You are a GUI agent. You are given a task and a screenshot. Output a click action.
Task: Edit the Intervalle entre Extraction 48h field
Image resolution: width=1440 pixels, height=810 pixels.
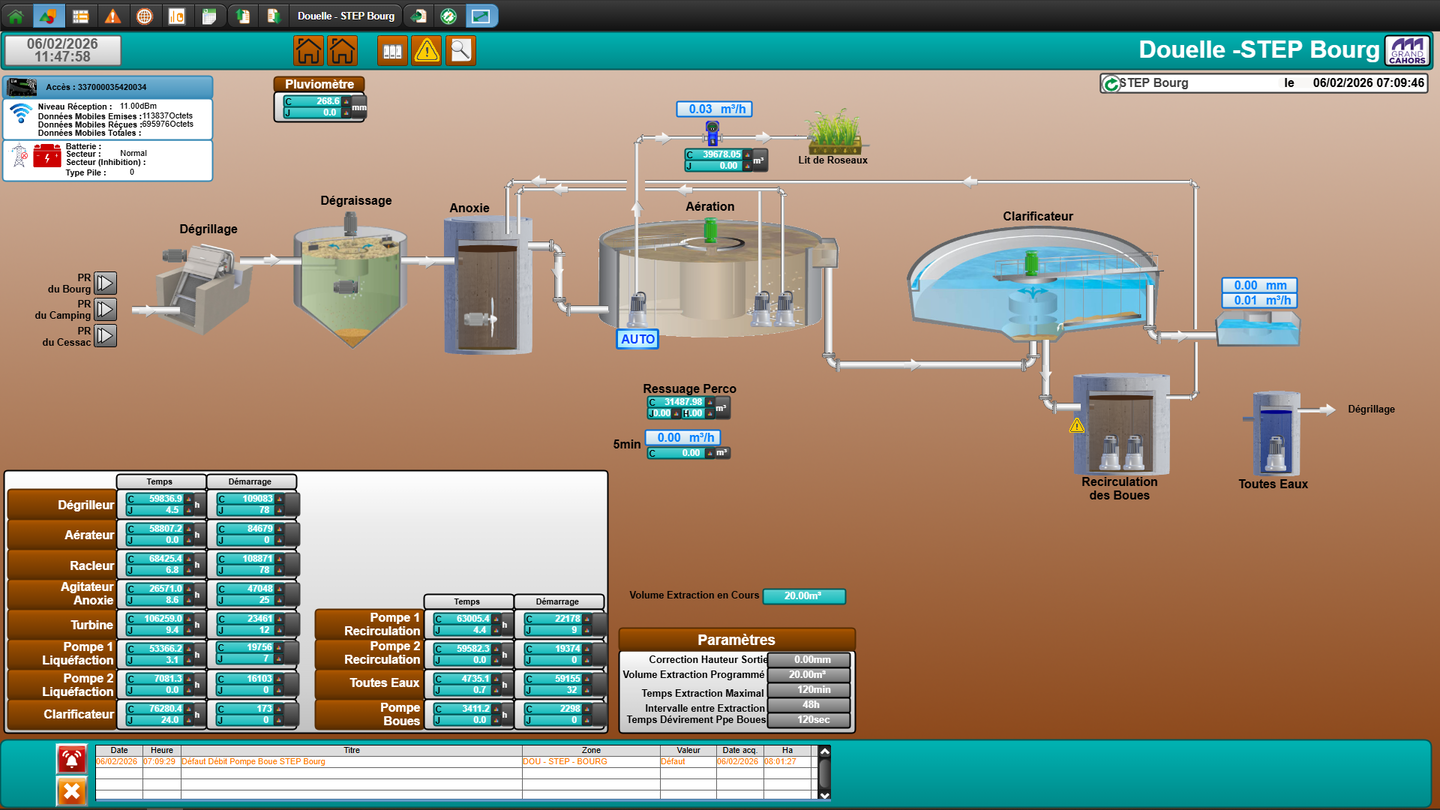pos(809,705)
